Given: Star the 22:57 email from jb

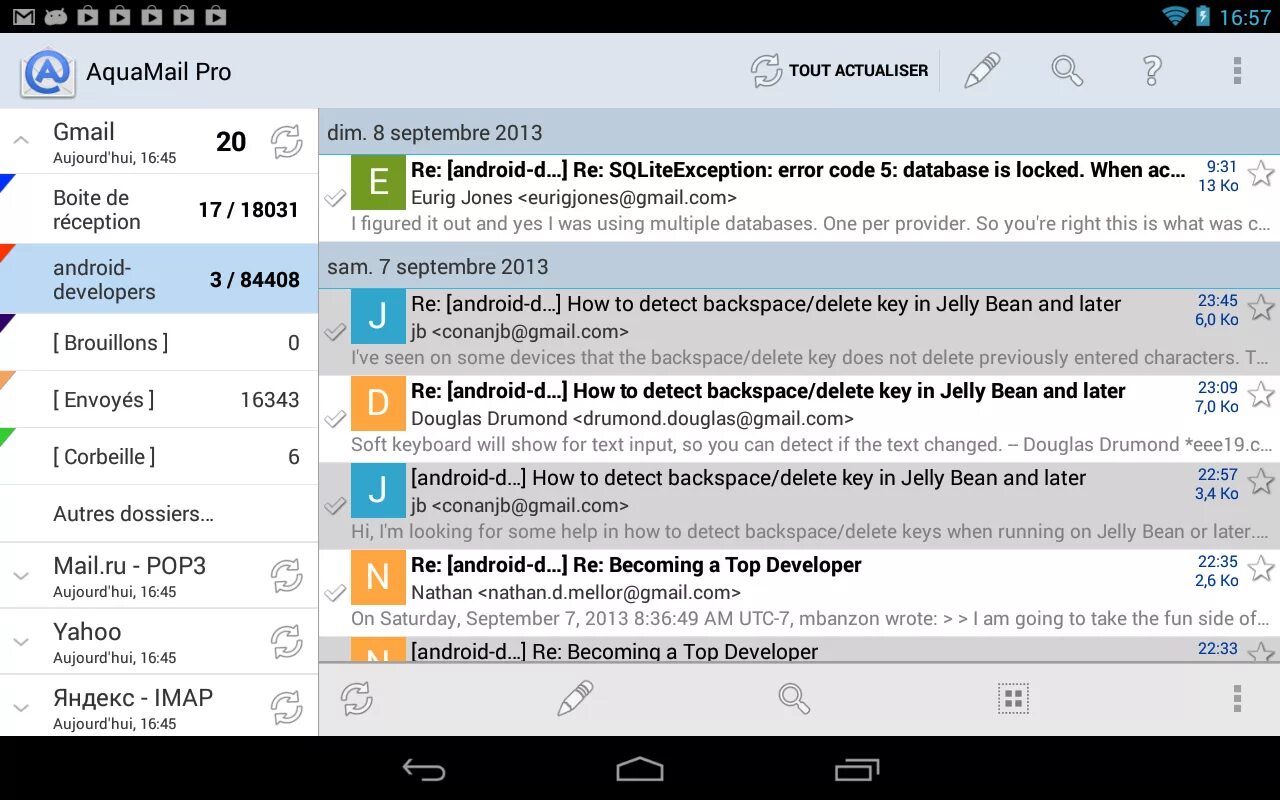Looking at the screenshot, I should (1262, 481).
